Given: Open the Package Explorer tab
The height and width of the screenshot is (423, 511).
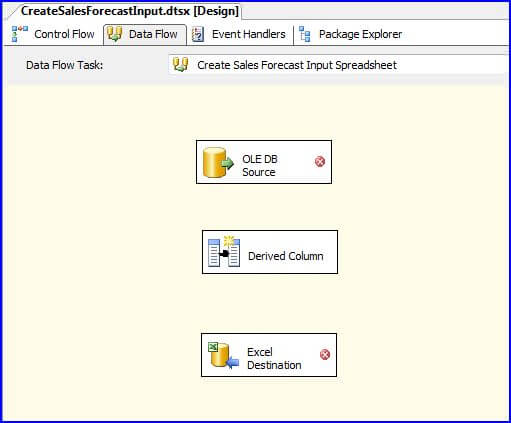Looking at the screenshot, I should [351, 34].
